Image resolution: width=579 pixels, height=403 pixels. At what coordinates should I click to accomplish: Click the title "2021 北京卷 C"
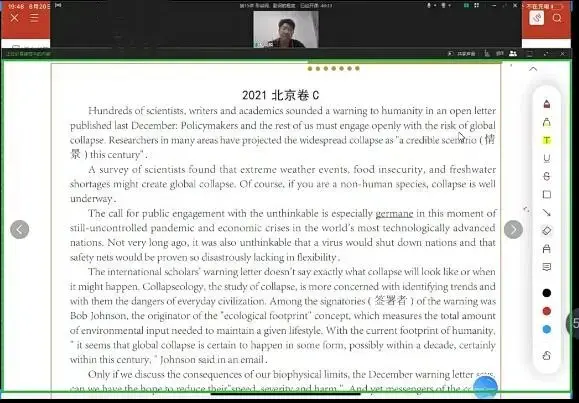tap(280, 95)
